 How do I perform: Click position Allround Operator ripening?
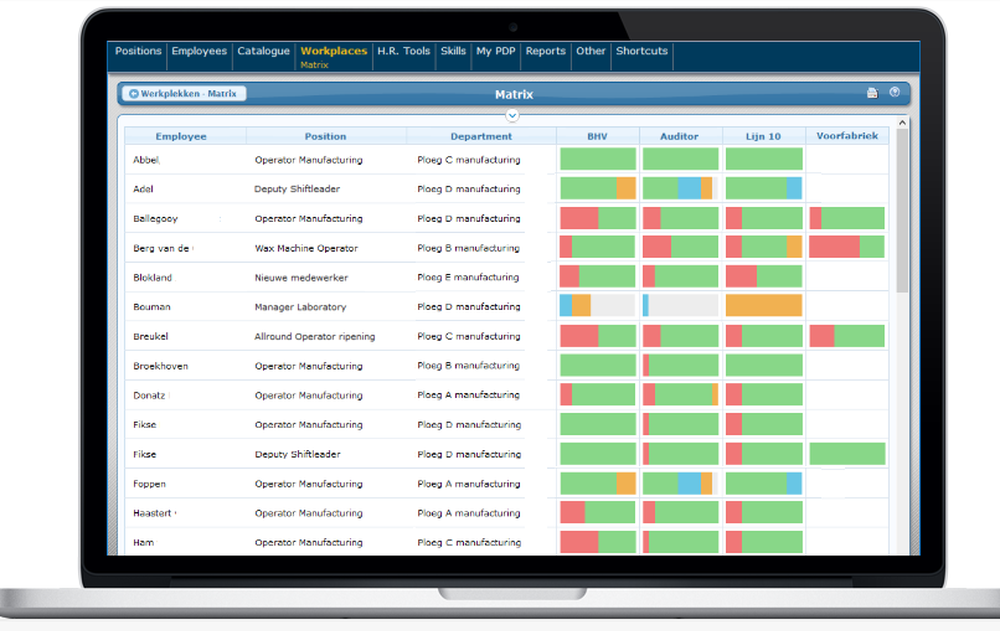click(x=315, y=336)
